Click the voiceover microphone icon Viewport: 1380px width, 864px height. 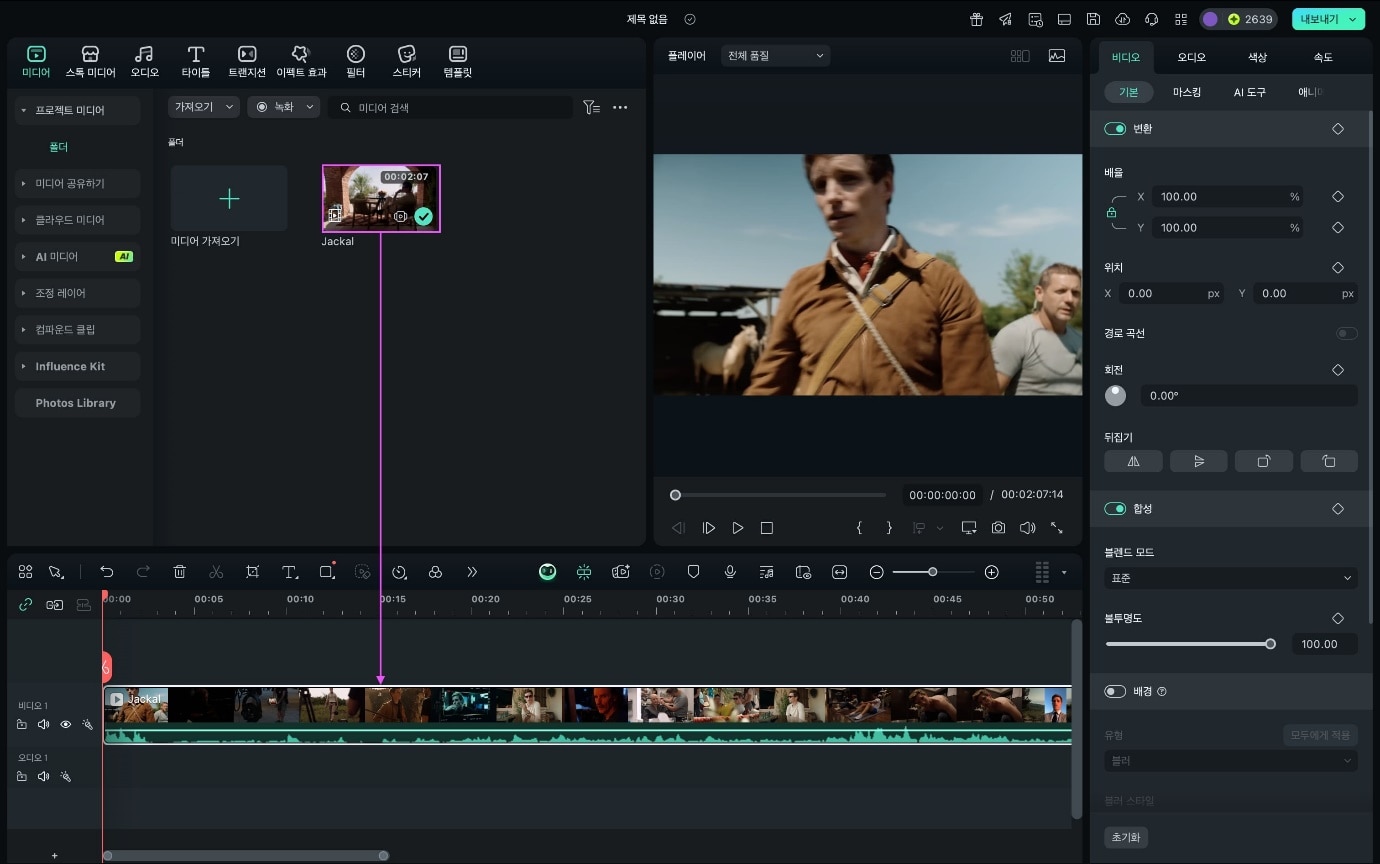tap(730, 572)
